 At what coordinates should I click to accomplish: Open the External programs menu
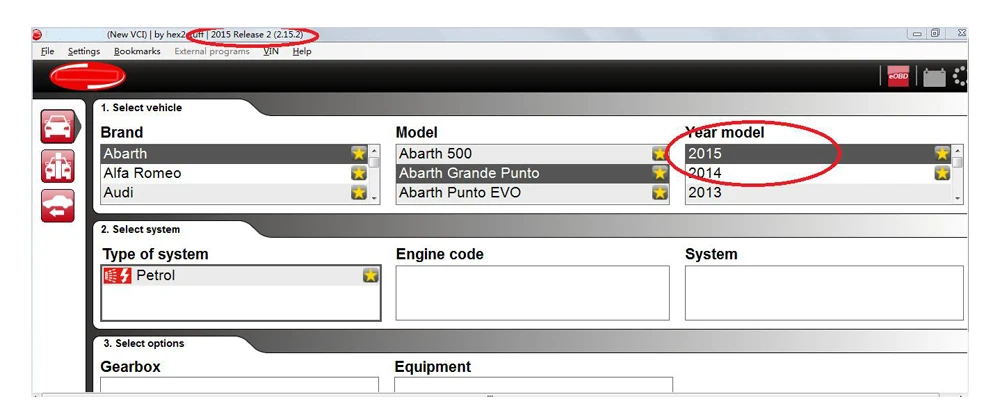click(x=212, y=51)
